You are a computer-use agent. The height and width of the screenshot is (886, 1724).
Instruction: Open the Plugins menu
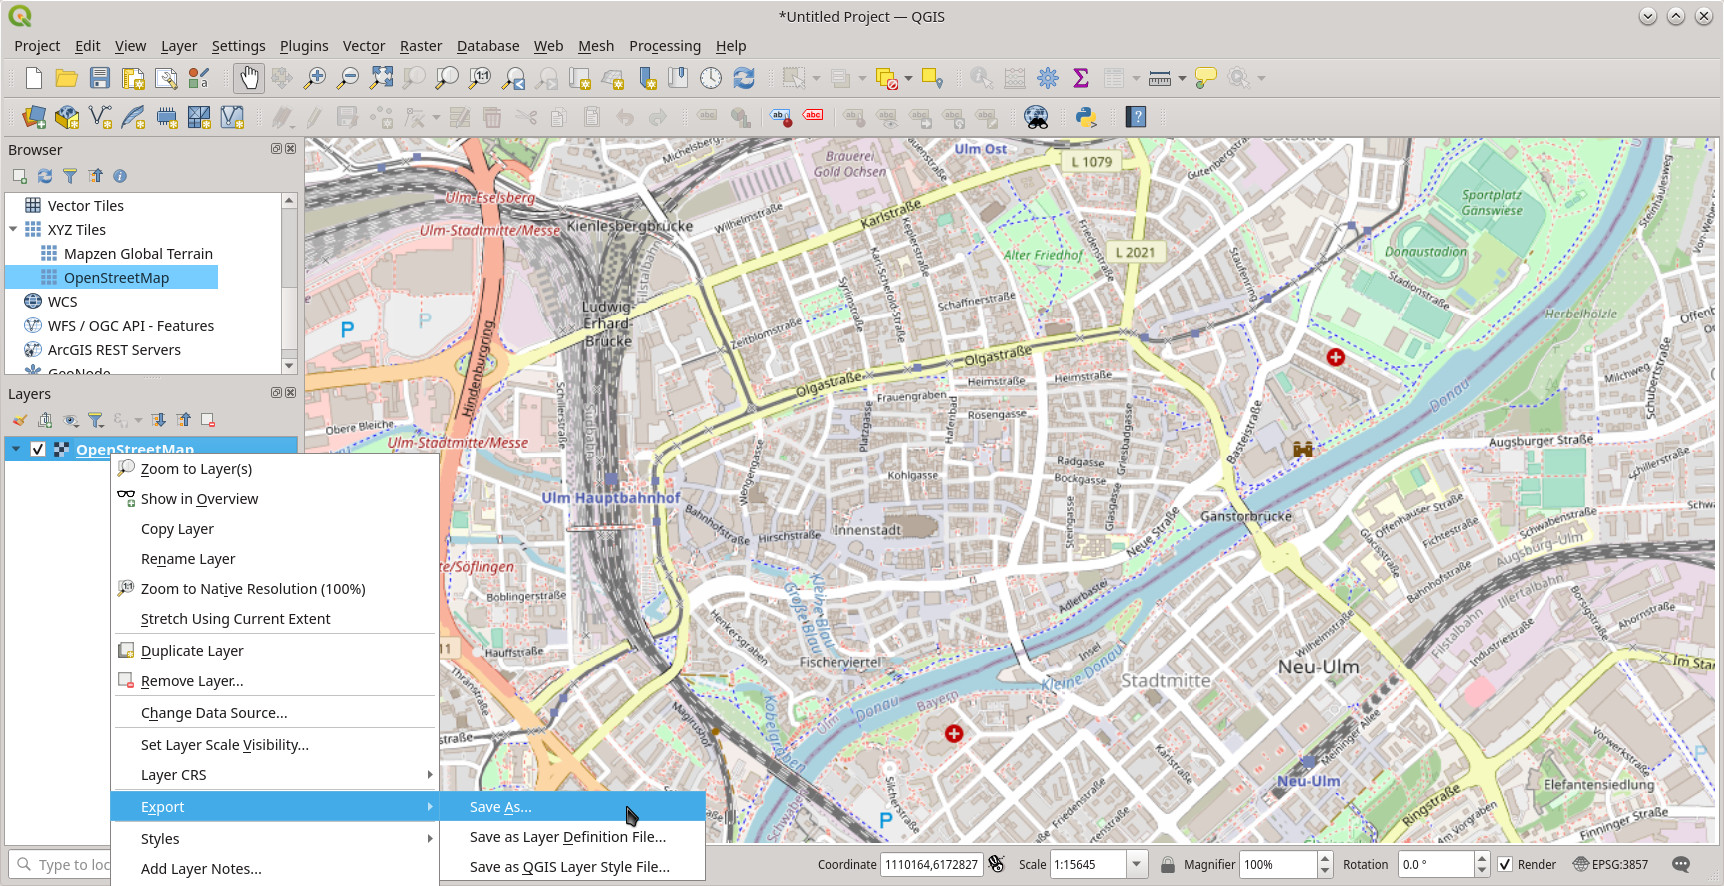(x=304, y=46)
